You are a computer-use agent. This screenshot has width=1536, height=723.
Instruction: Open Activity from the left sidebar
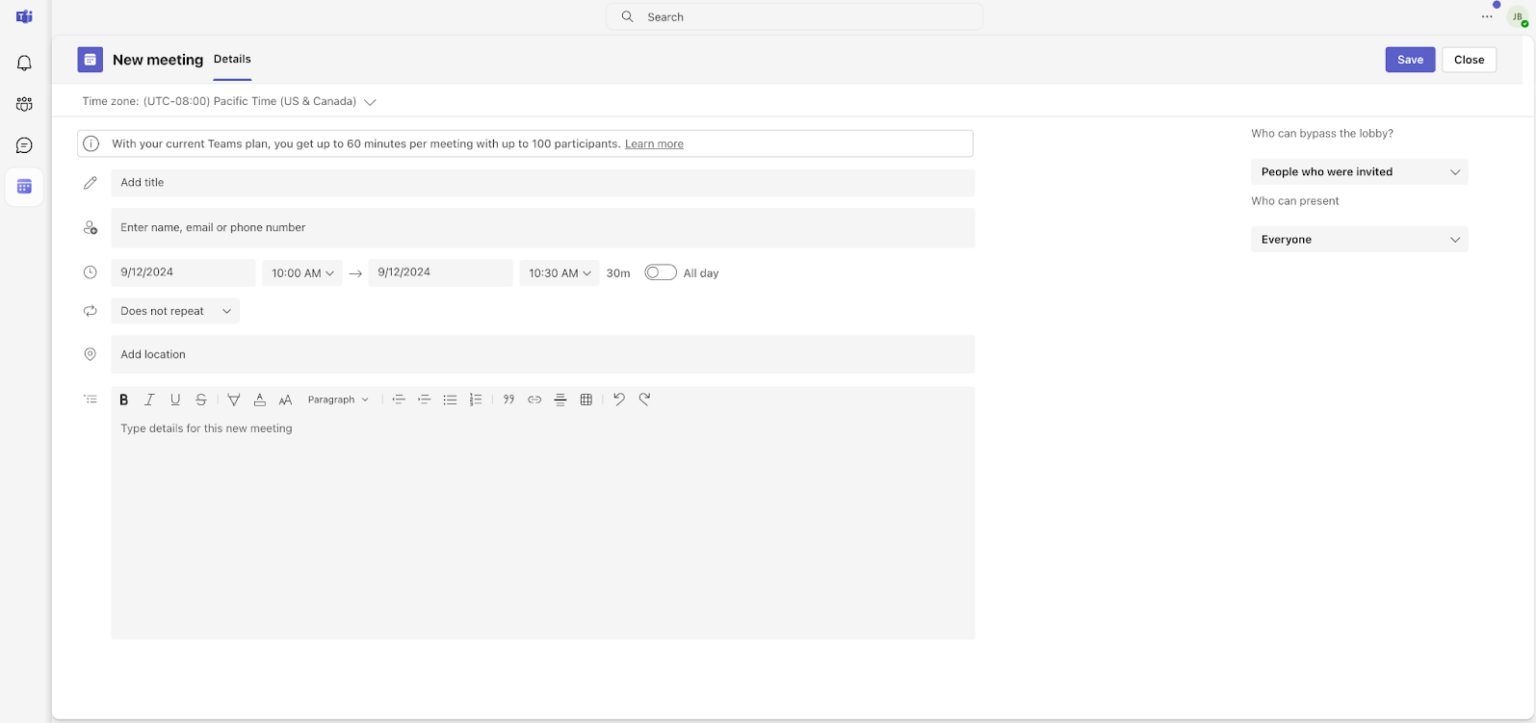[23, 62]
